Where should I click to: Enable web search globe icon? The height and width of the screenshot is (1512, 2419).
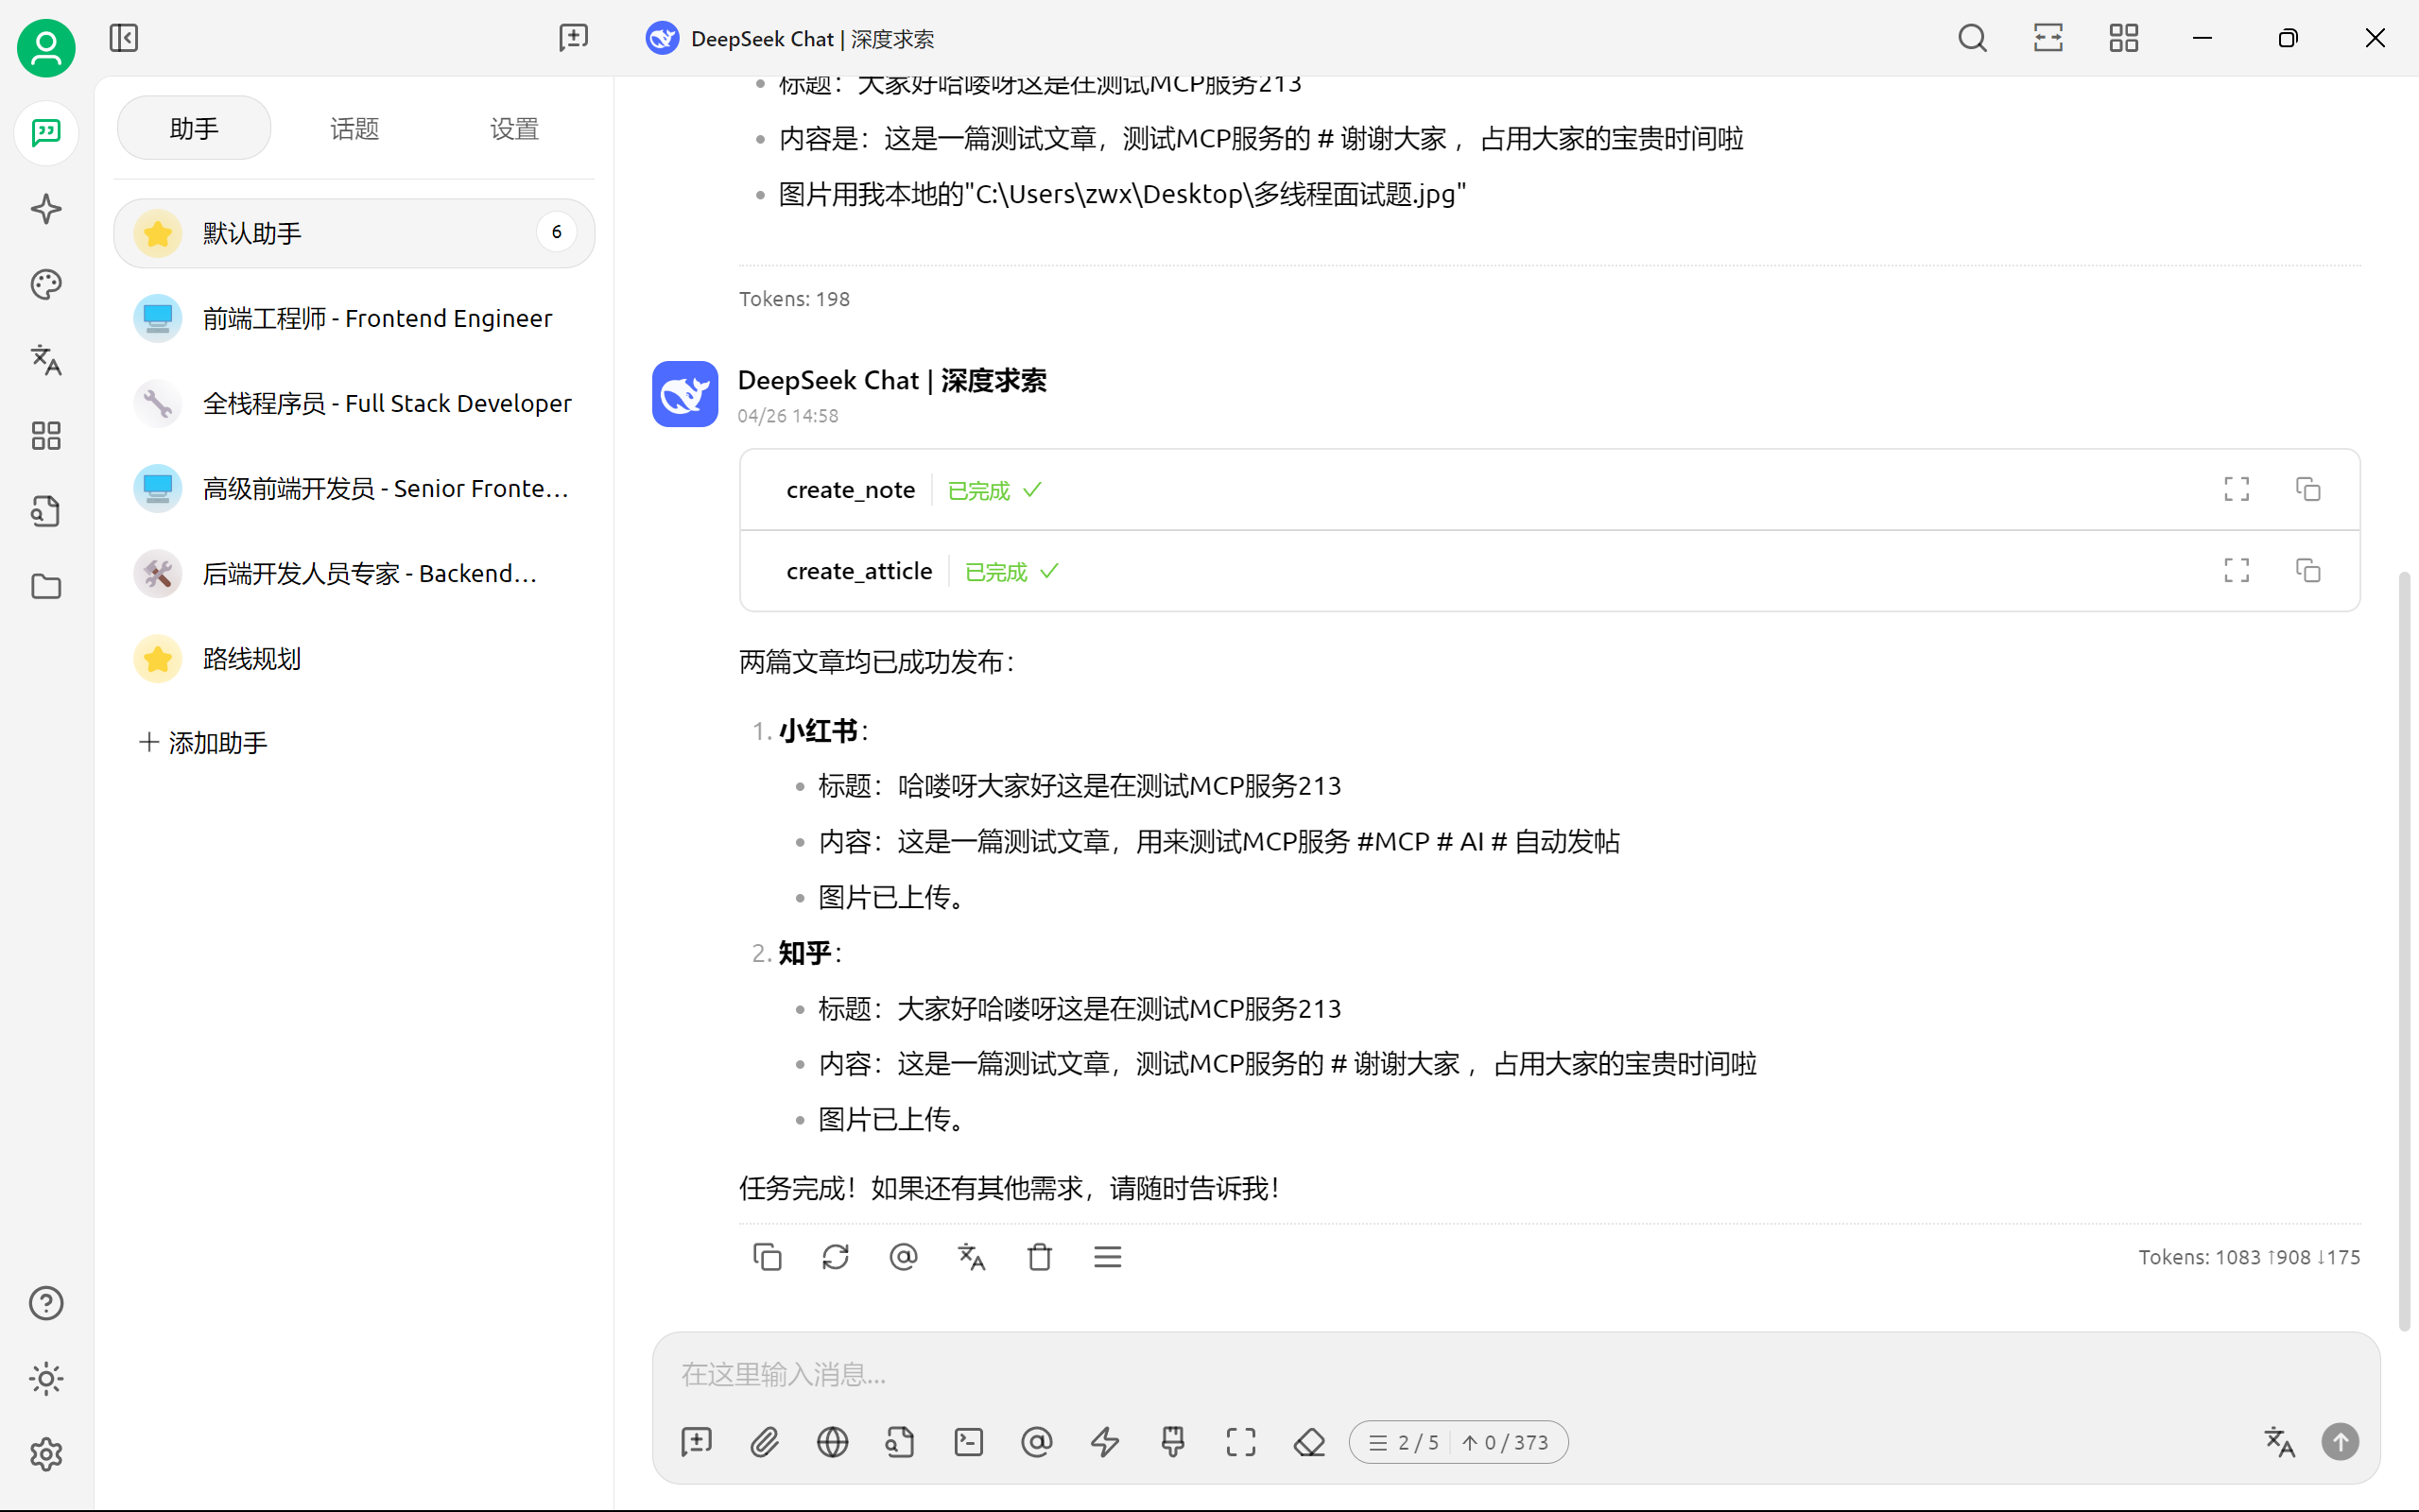(832, 1442)
